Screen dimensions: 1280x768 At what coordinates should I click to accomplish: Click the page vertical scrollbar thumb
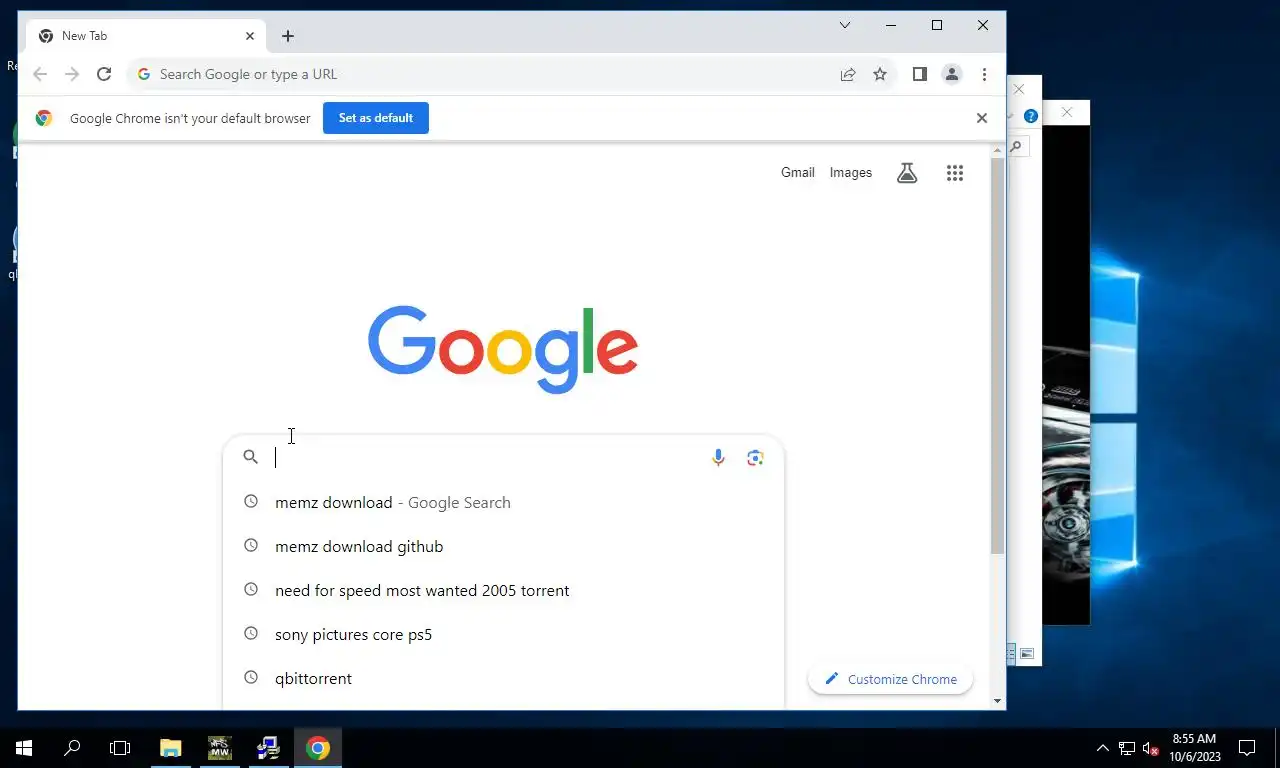click(x=997, y=355)
